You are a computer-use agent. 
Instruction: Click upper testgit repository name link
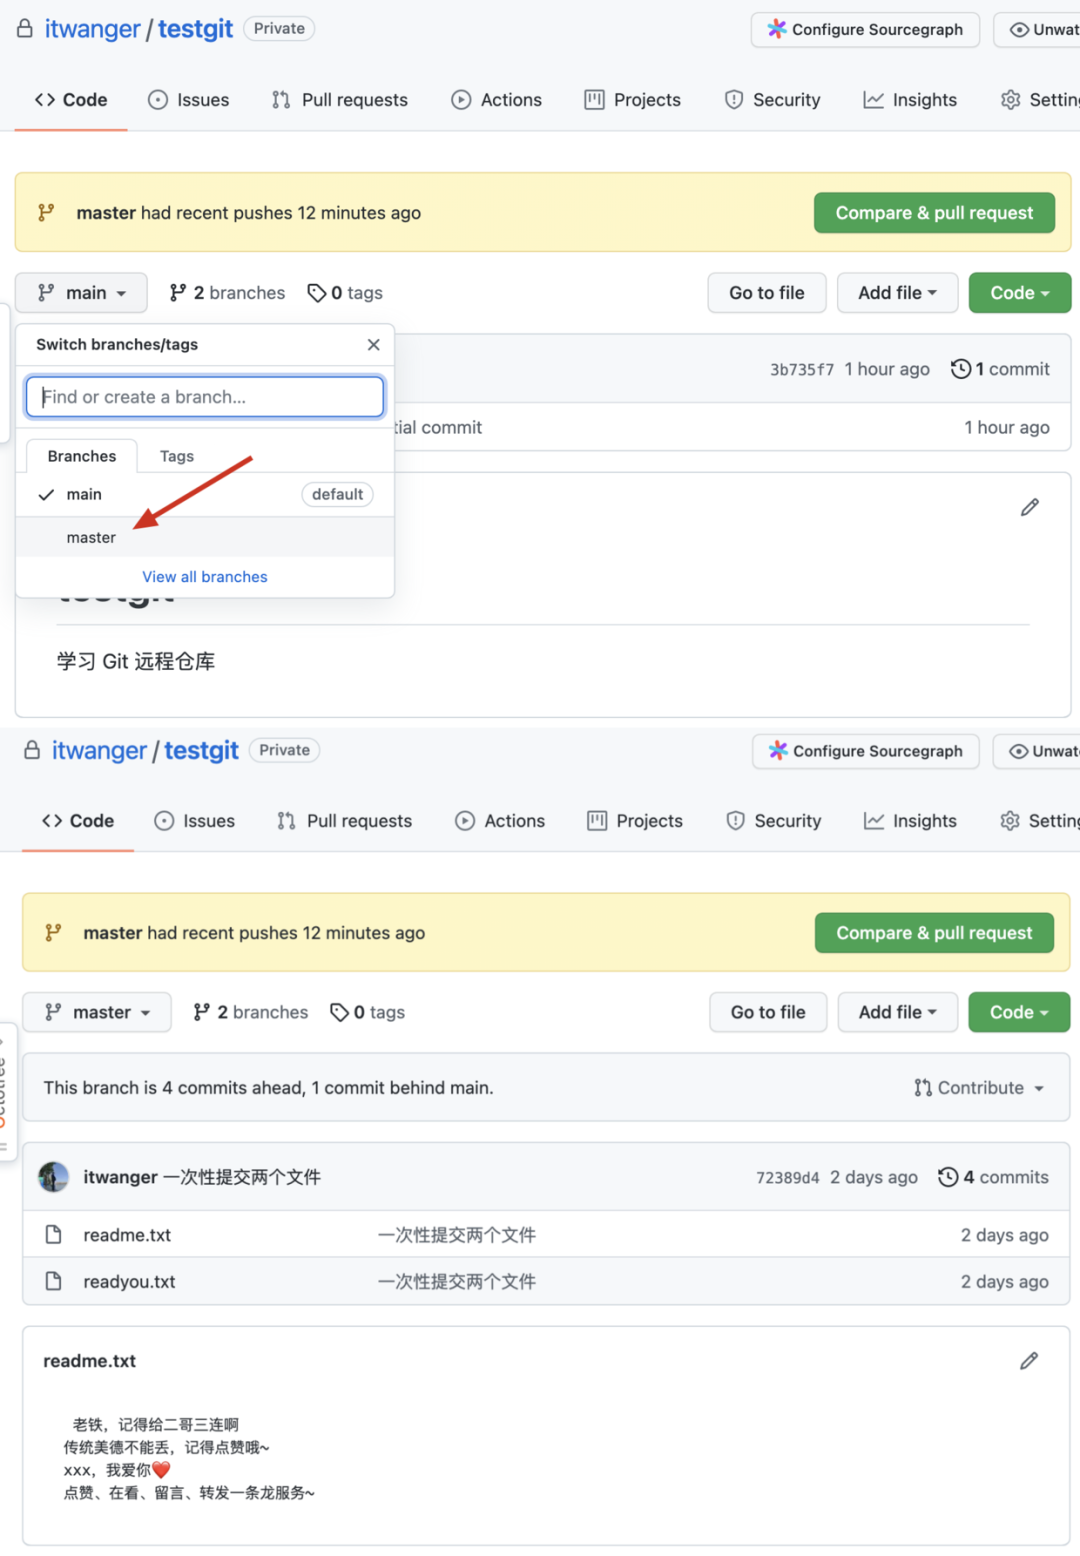point(195,29)
